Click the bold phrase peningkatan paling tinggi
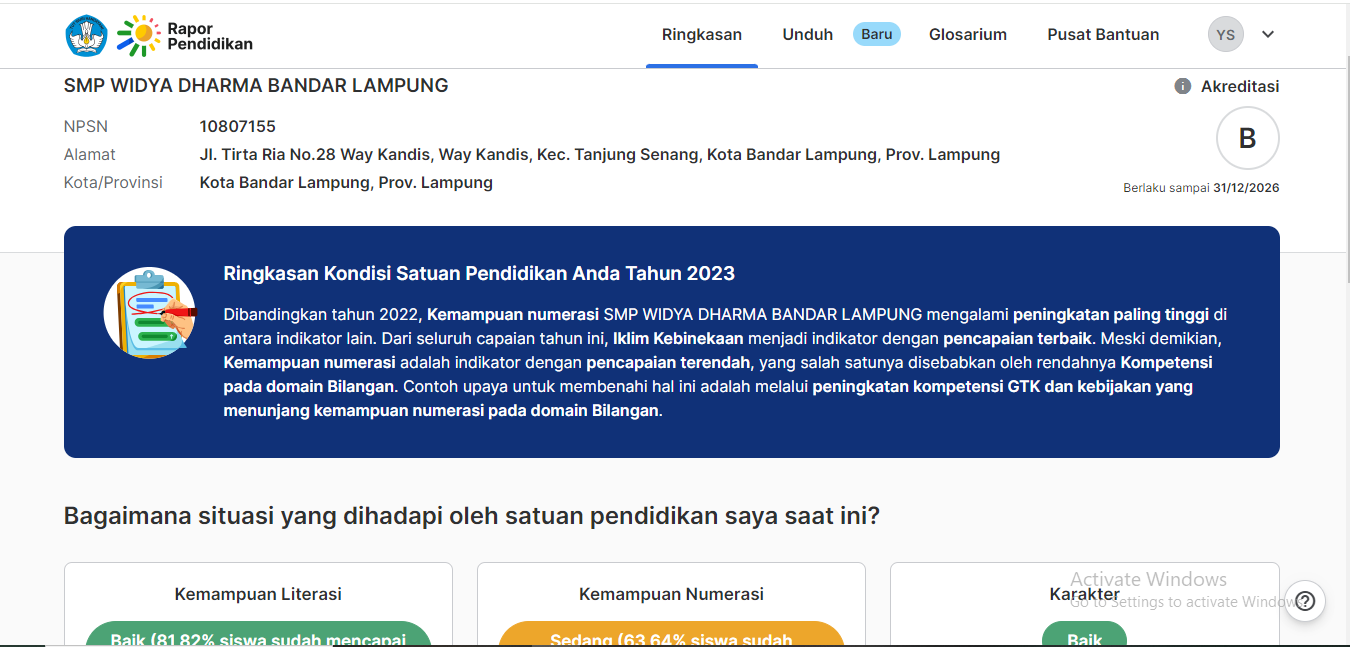 (x=1111, y=314)
